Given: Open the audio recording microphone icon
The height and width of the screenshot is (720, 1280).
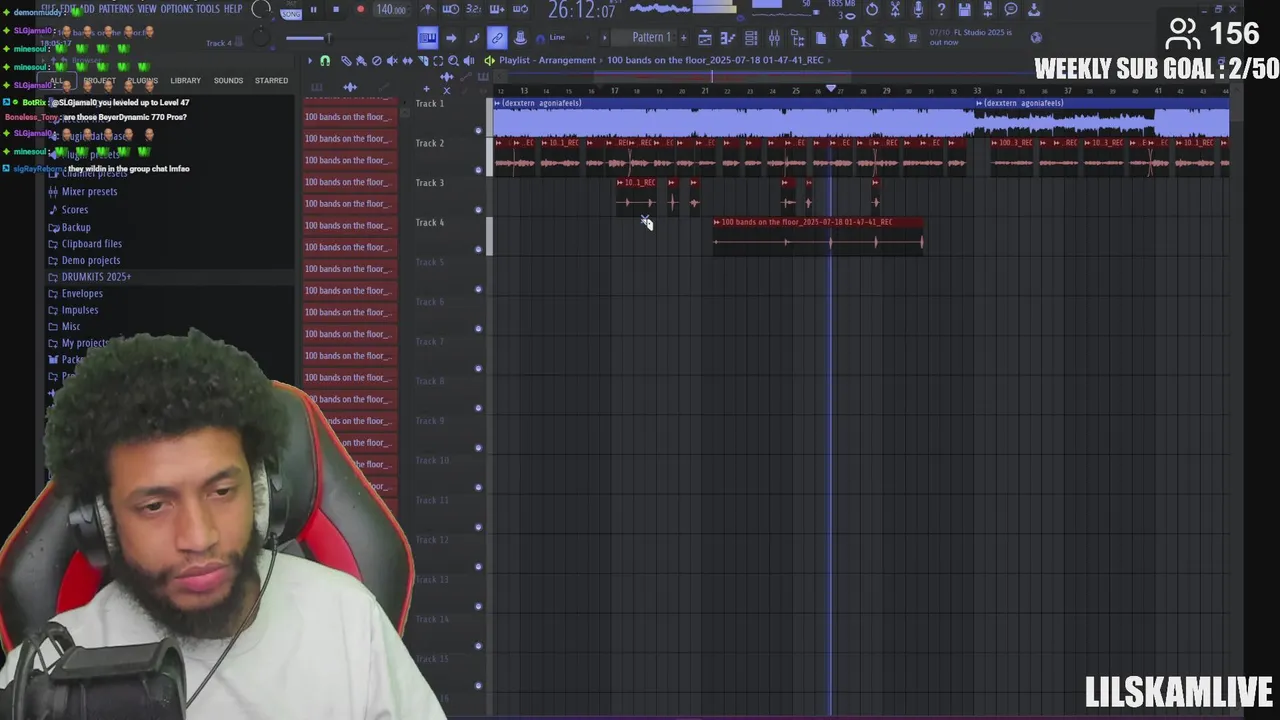Looking at the screenshot, I should [918, 9].
